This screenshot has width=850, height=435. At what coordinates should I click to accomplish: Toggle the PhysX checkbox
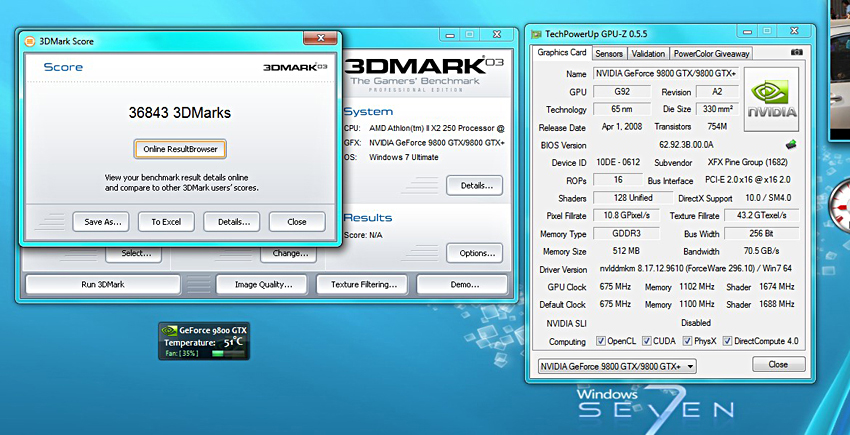point(687,341)
